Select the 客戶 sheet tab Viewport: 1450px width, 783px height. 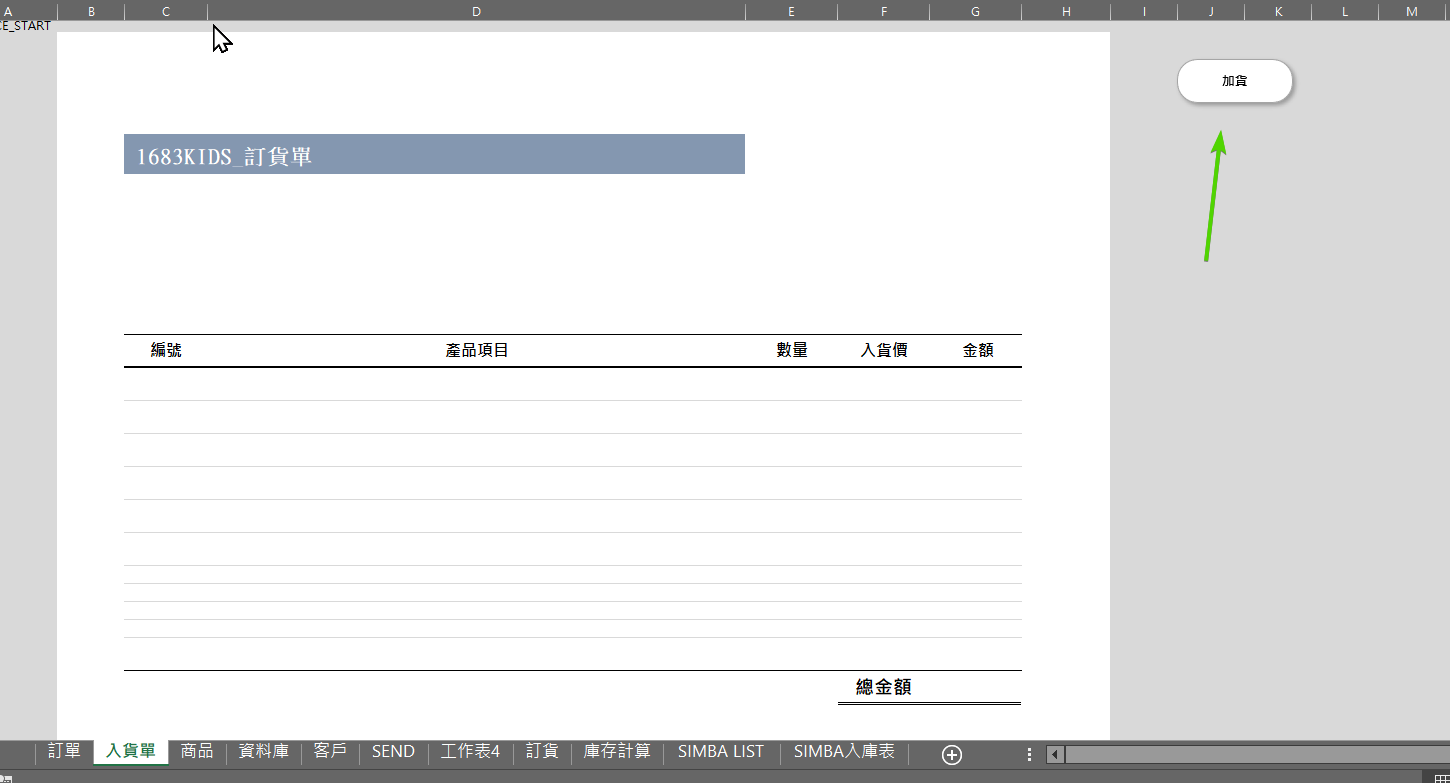click(330, 751)
